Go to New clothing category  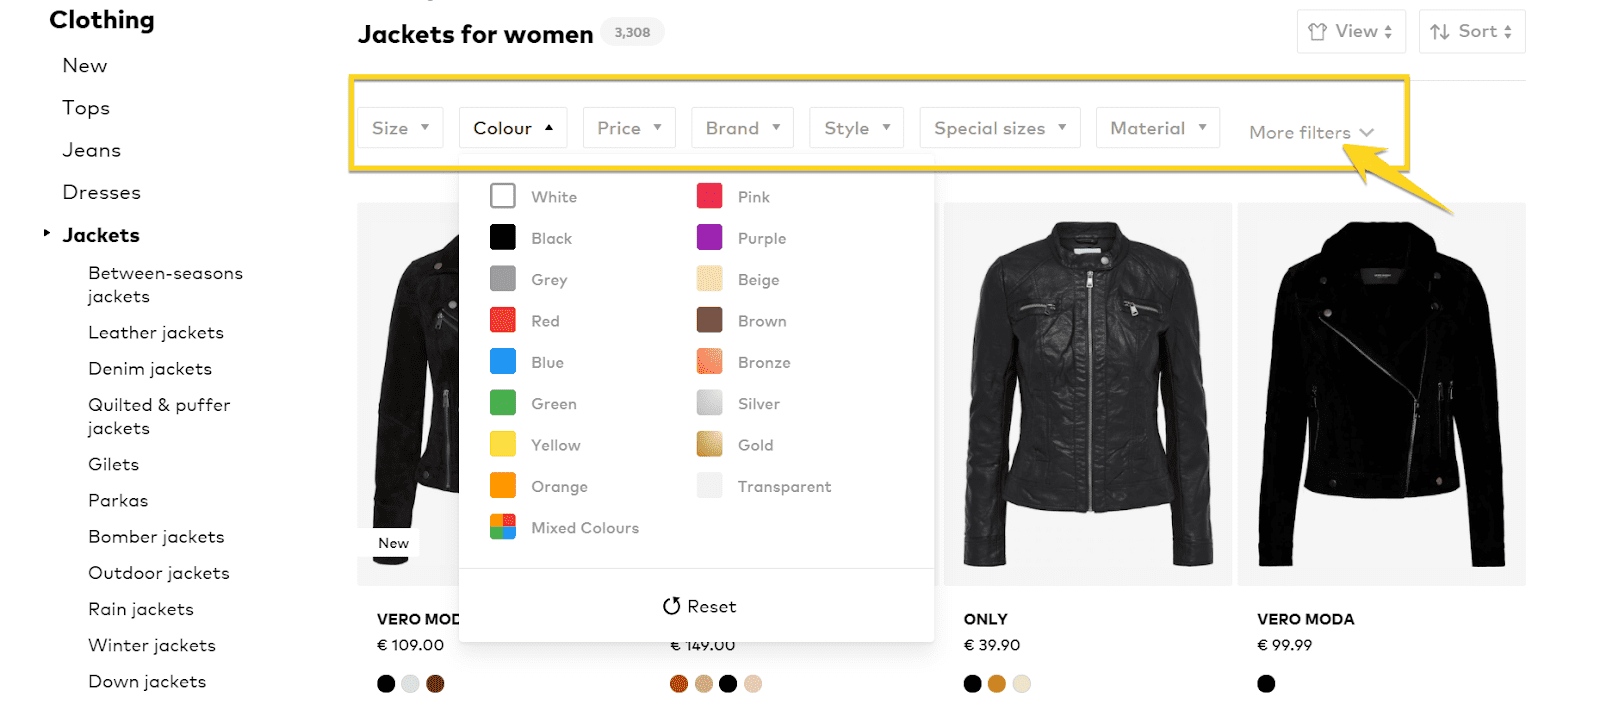pyautogui.click(x=85, y=66)
